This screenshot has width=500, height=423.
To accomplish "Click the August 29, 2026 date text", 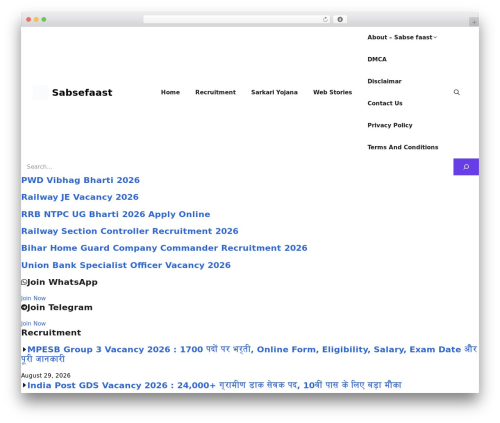I will (x=46, y=376).
